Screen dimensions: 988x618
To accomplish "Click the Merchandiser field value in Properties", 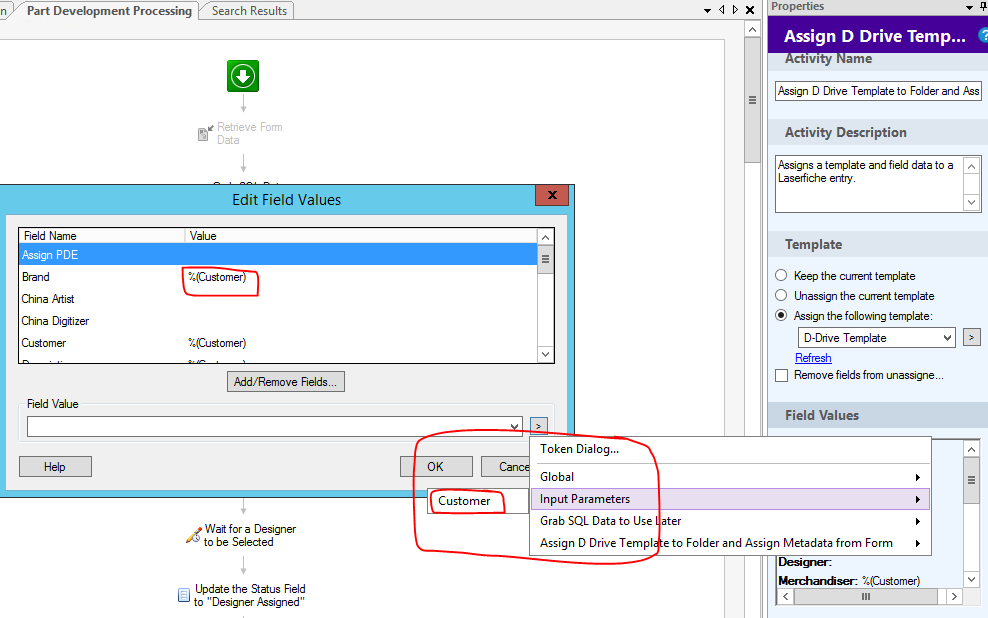I will (891, 581).
